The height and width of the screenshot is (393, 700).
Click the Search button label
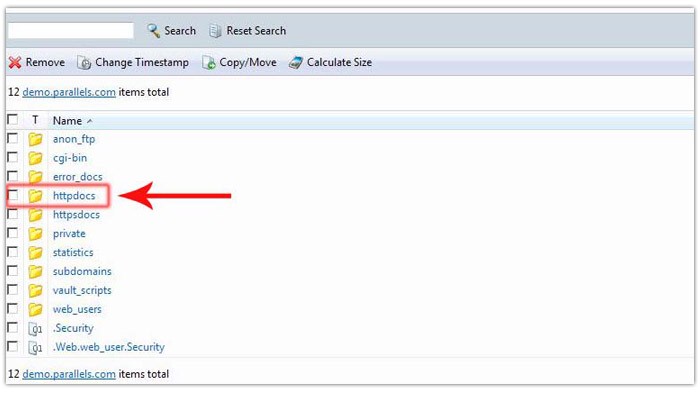(180, 31)
